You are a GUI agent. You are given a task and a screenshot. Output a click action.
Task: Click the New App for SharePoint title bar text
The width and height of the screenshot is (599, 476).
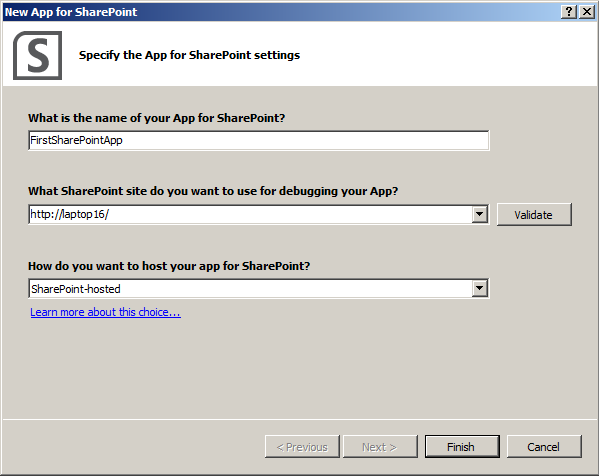(71, 12)
